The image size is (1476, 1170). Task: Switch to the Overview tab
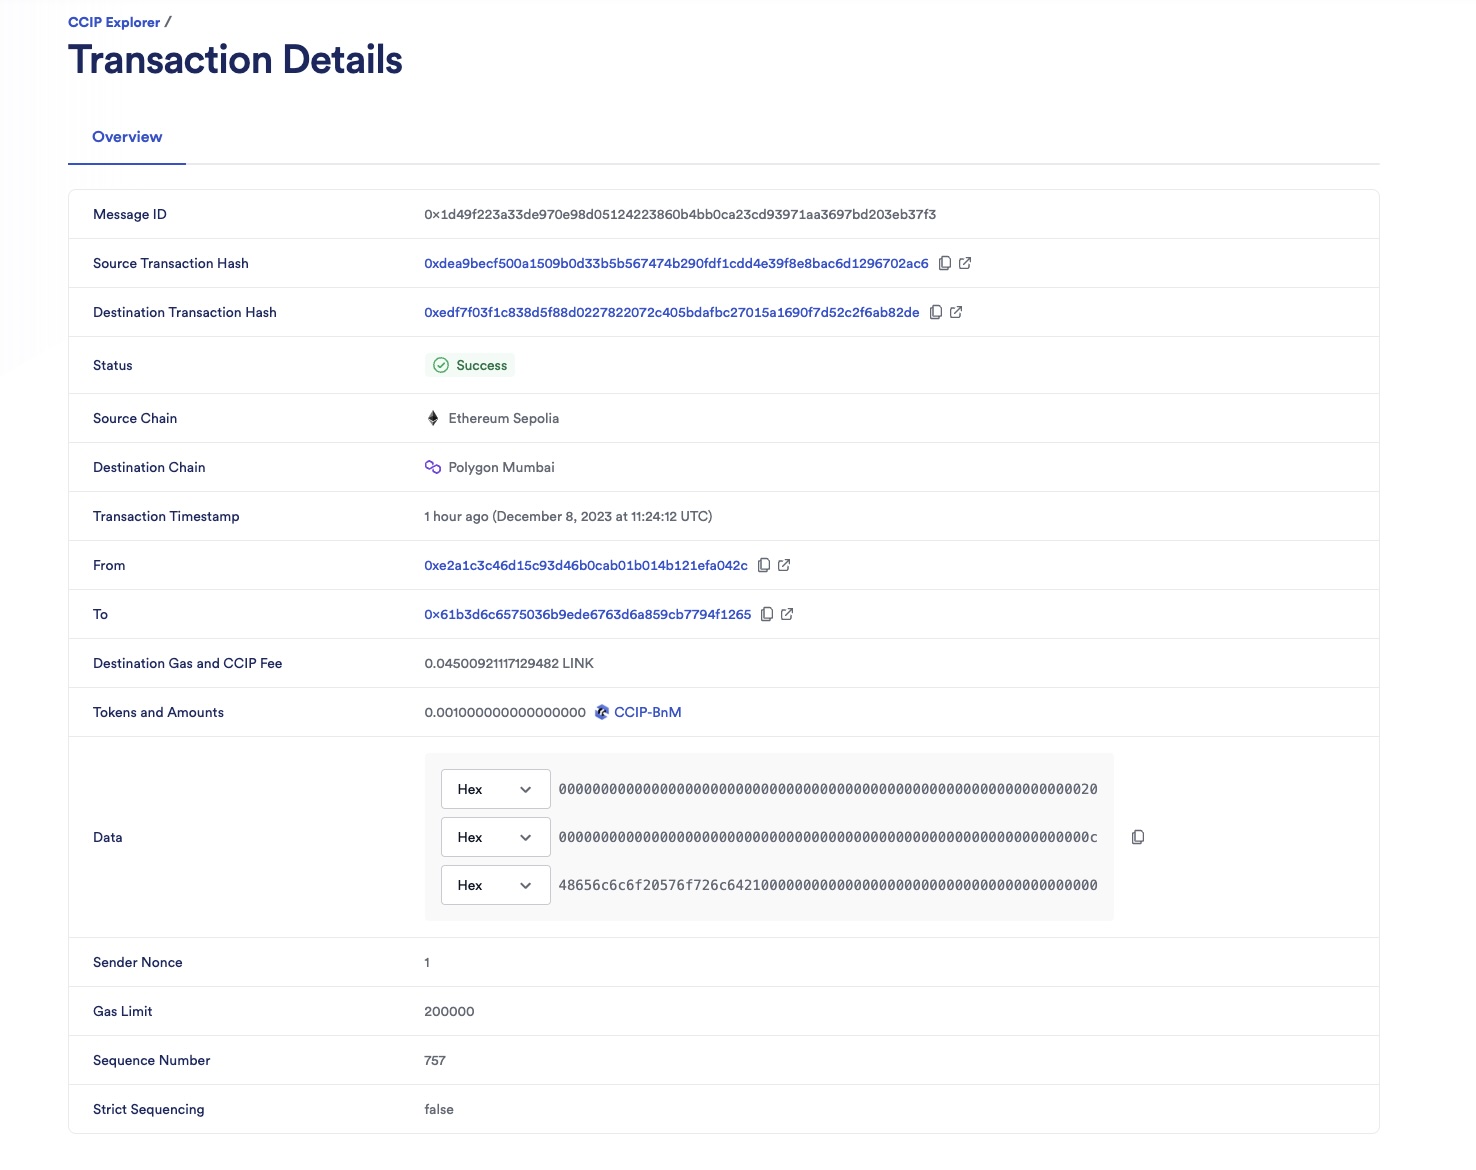(127, 137)
